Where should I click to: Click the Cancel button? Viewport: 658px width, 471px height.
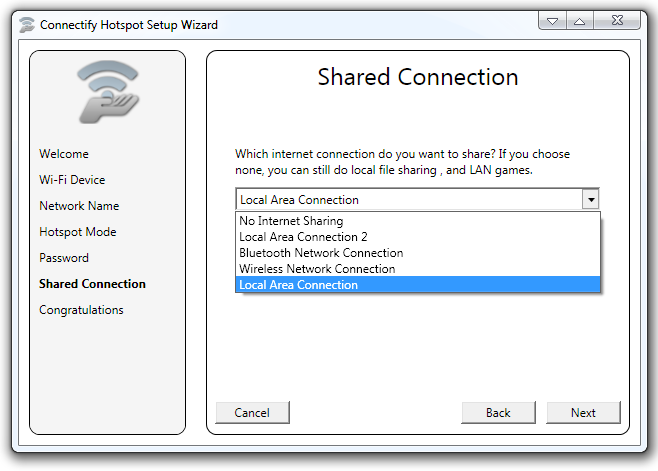(x=252, y=413)
